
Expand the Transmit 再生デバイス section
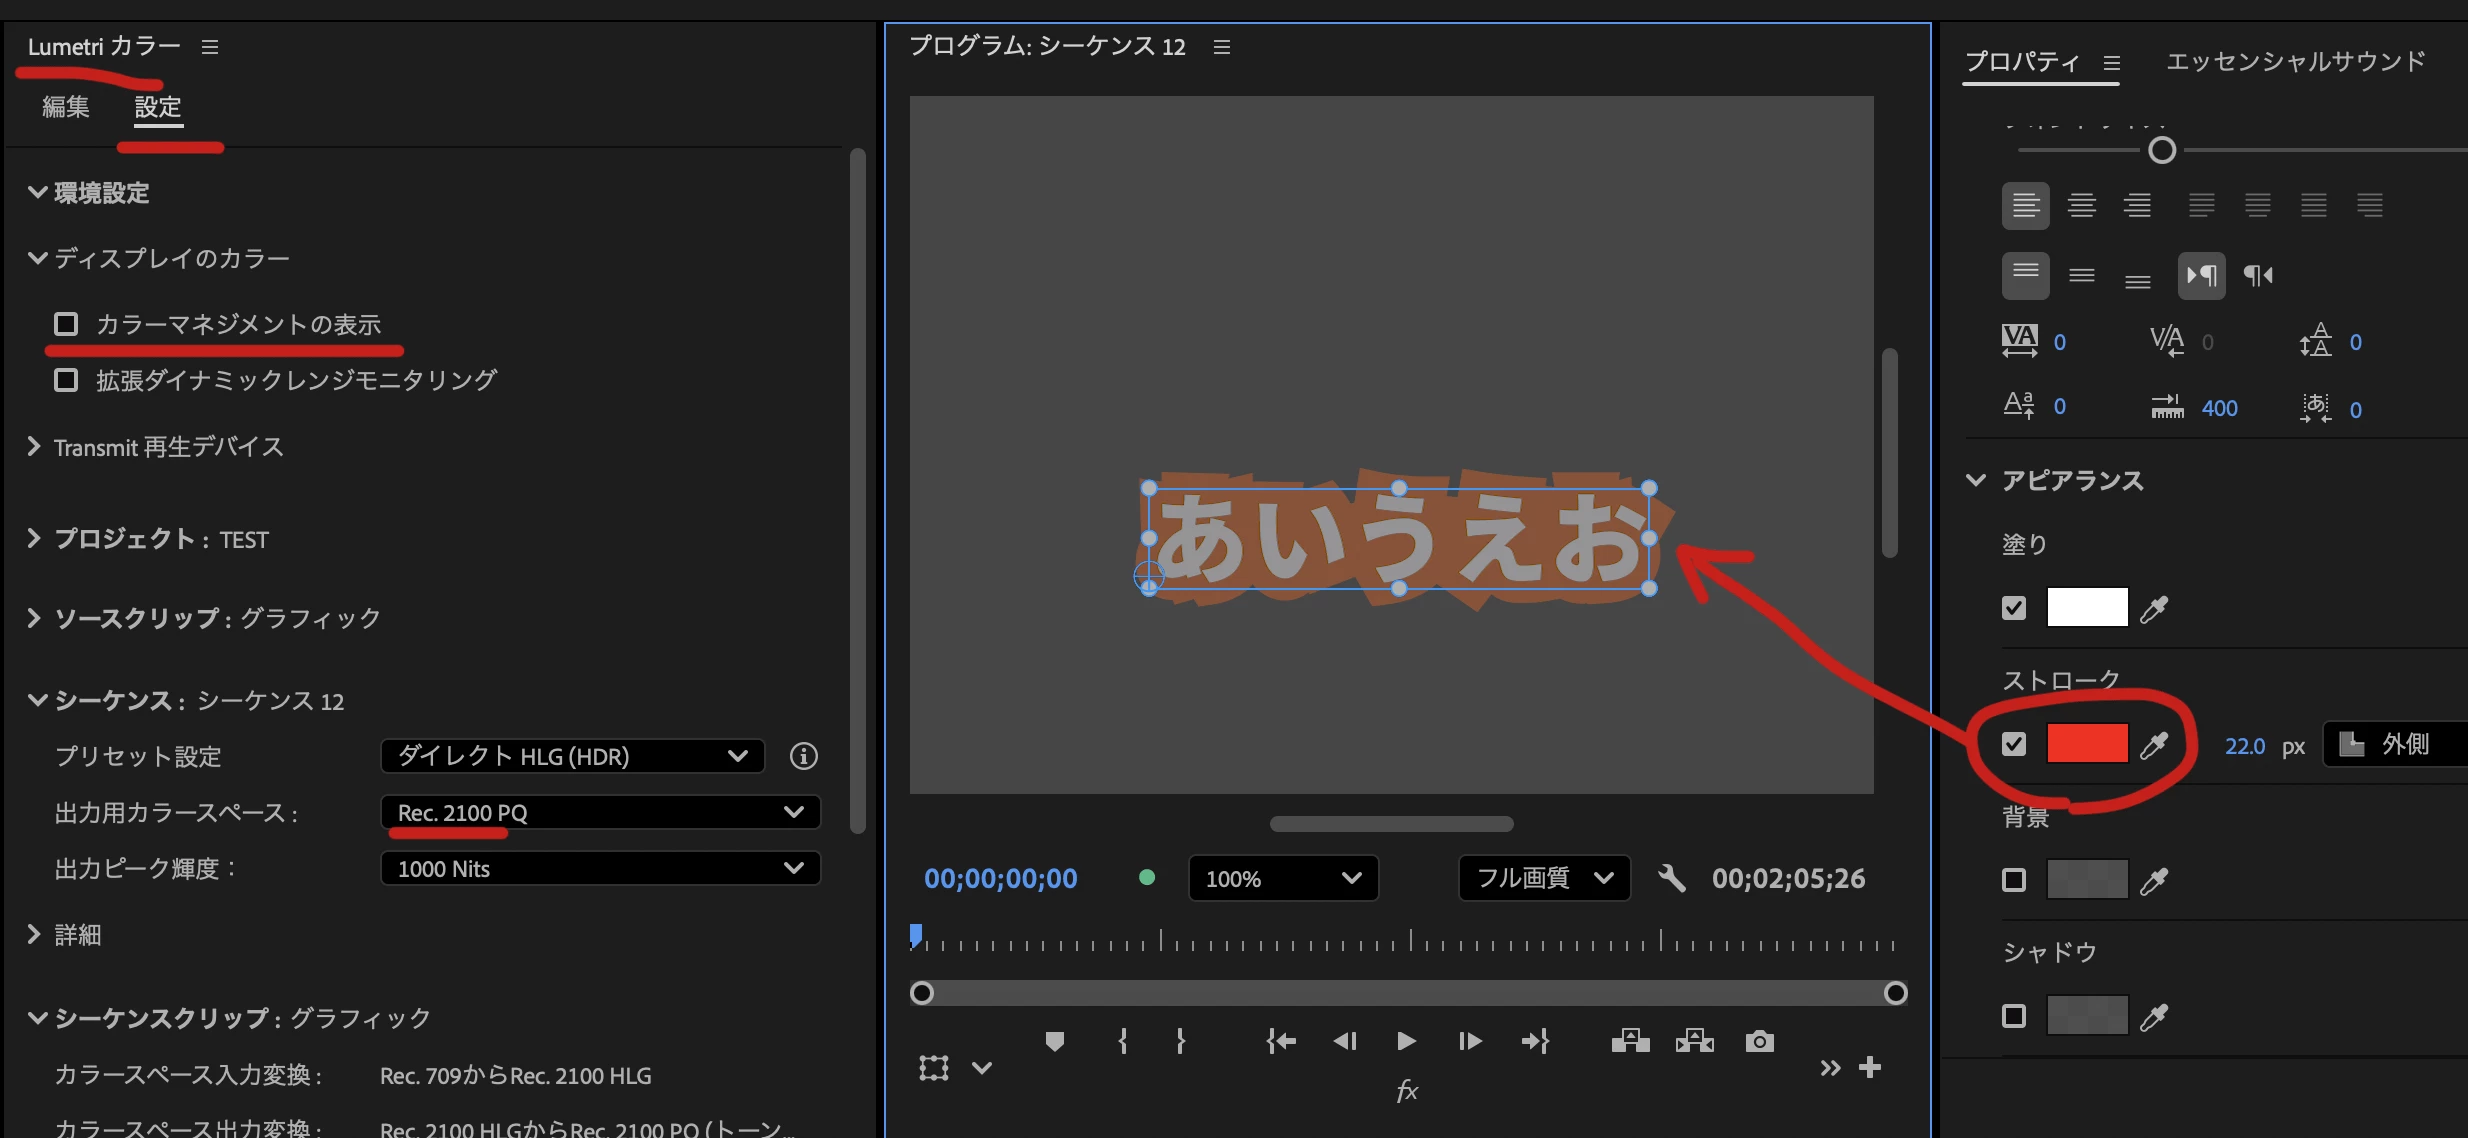tap(35, 447)
